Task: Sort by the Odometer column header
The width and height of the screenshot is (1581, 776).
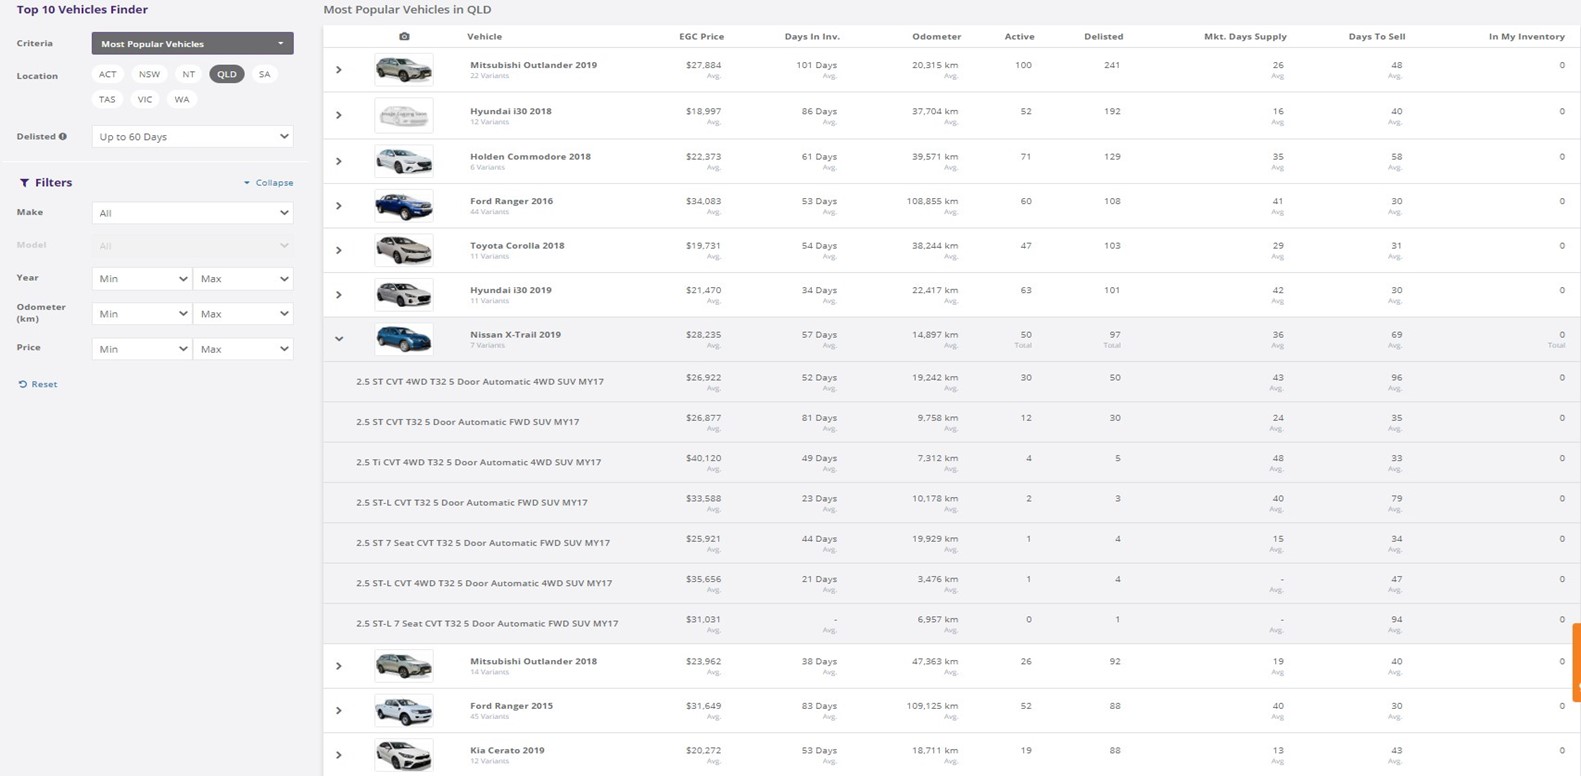Action: pyautogui.click(x=936, y=37)
